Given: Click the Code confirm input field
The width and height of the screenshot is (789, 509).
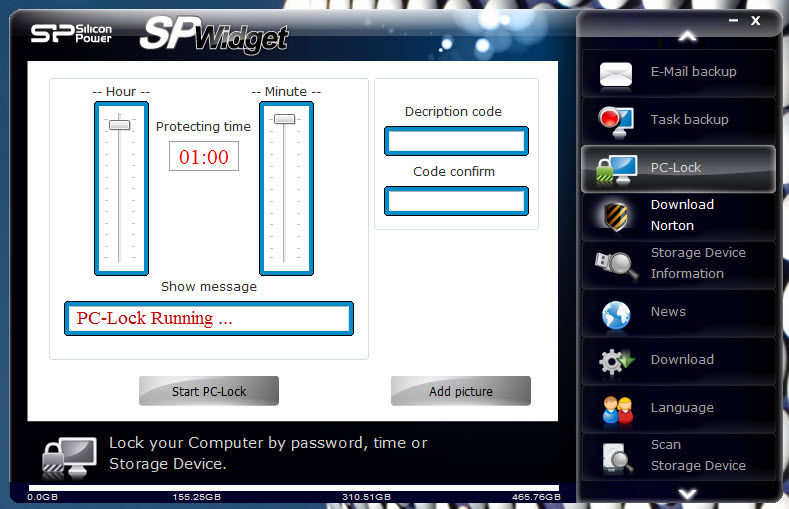Looking at the screenshot, I should tap(456, 201).
